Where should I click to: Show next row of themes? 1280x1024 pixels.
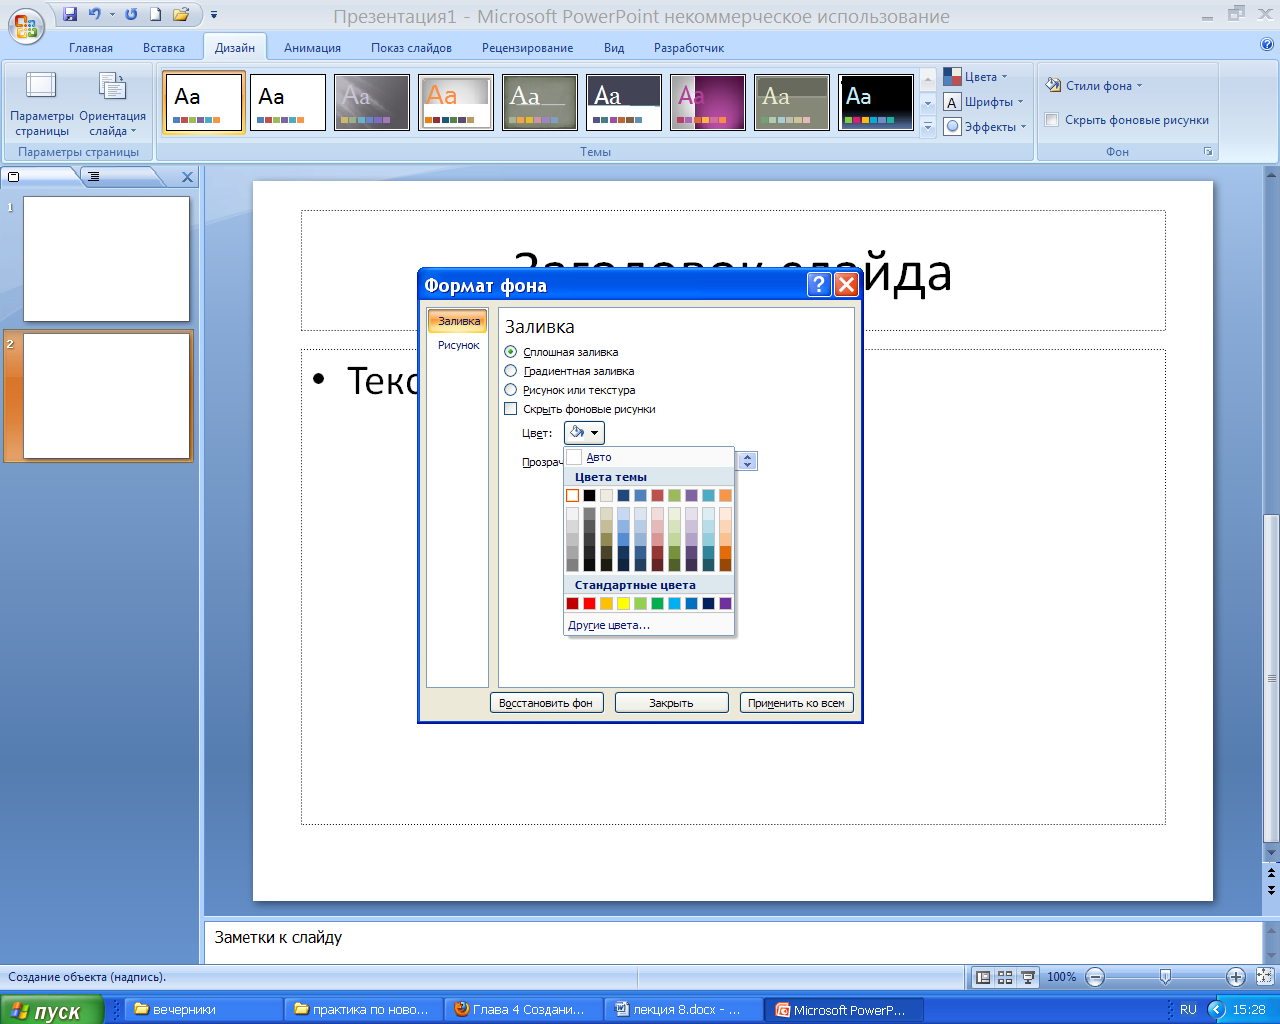pos(928,102)
